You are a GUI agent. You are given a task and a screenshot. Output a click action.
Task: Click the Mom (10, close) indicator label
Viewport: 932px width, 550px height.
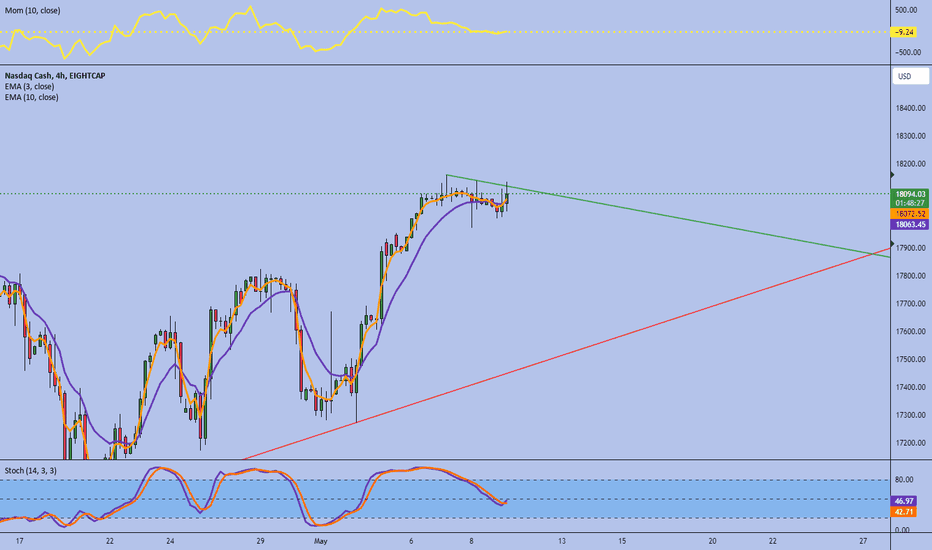click(x=32, y=11)
